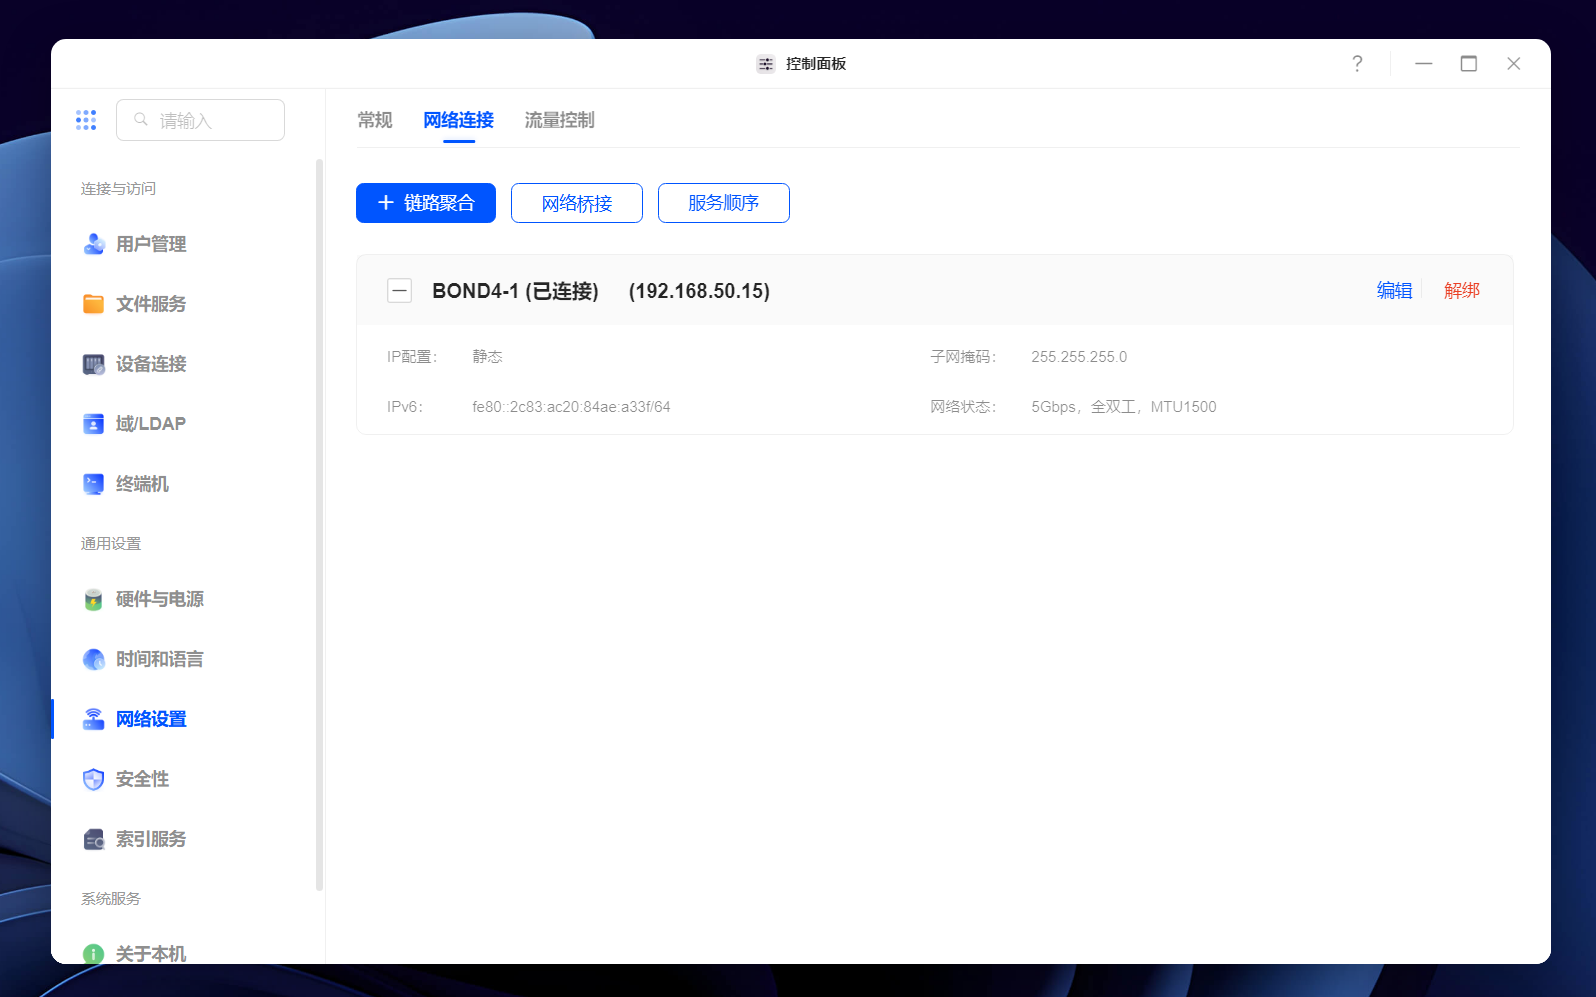Click the help question mark icon

(1357, 64)
